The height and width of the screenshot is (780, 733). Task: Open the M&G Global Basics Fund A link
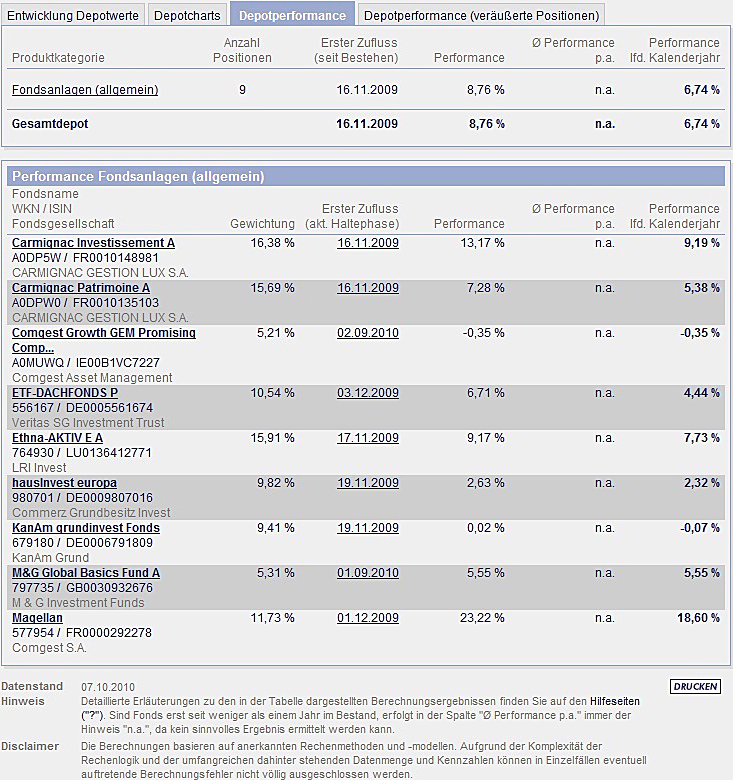point(86,573)
